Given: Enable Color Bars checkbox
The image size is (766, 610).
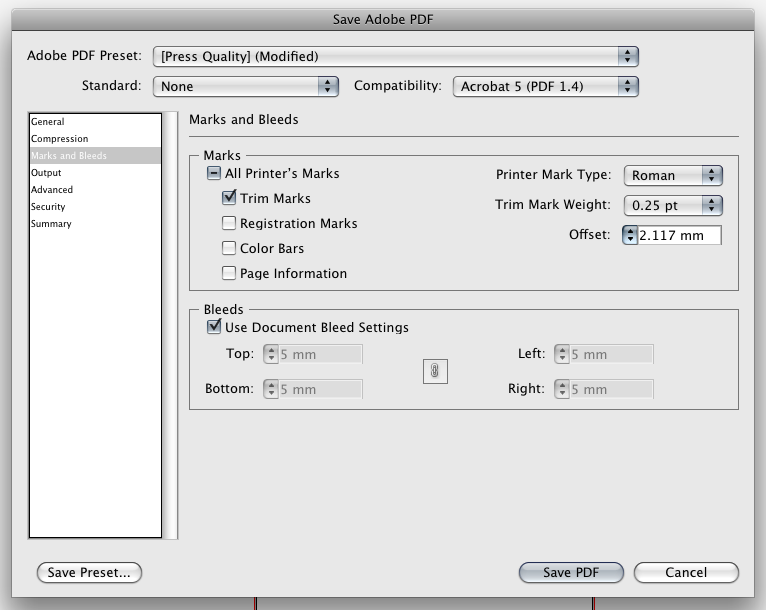Looking at the screenshot, I should pos(229,249).
